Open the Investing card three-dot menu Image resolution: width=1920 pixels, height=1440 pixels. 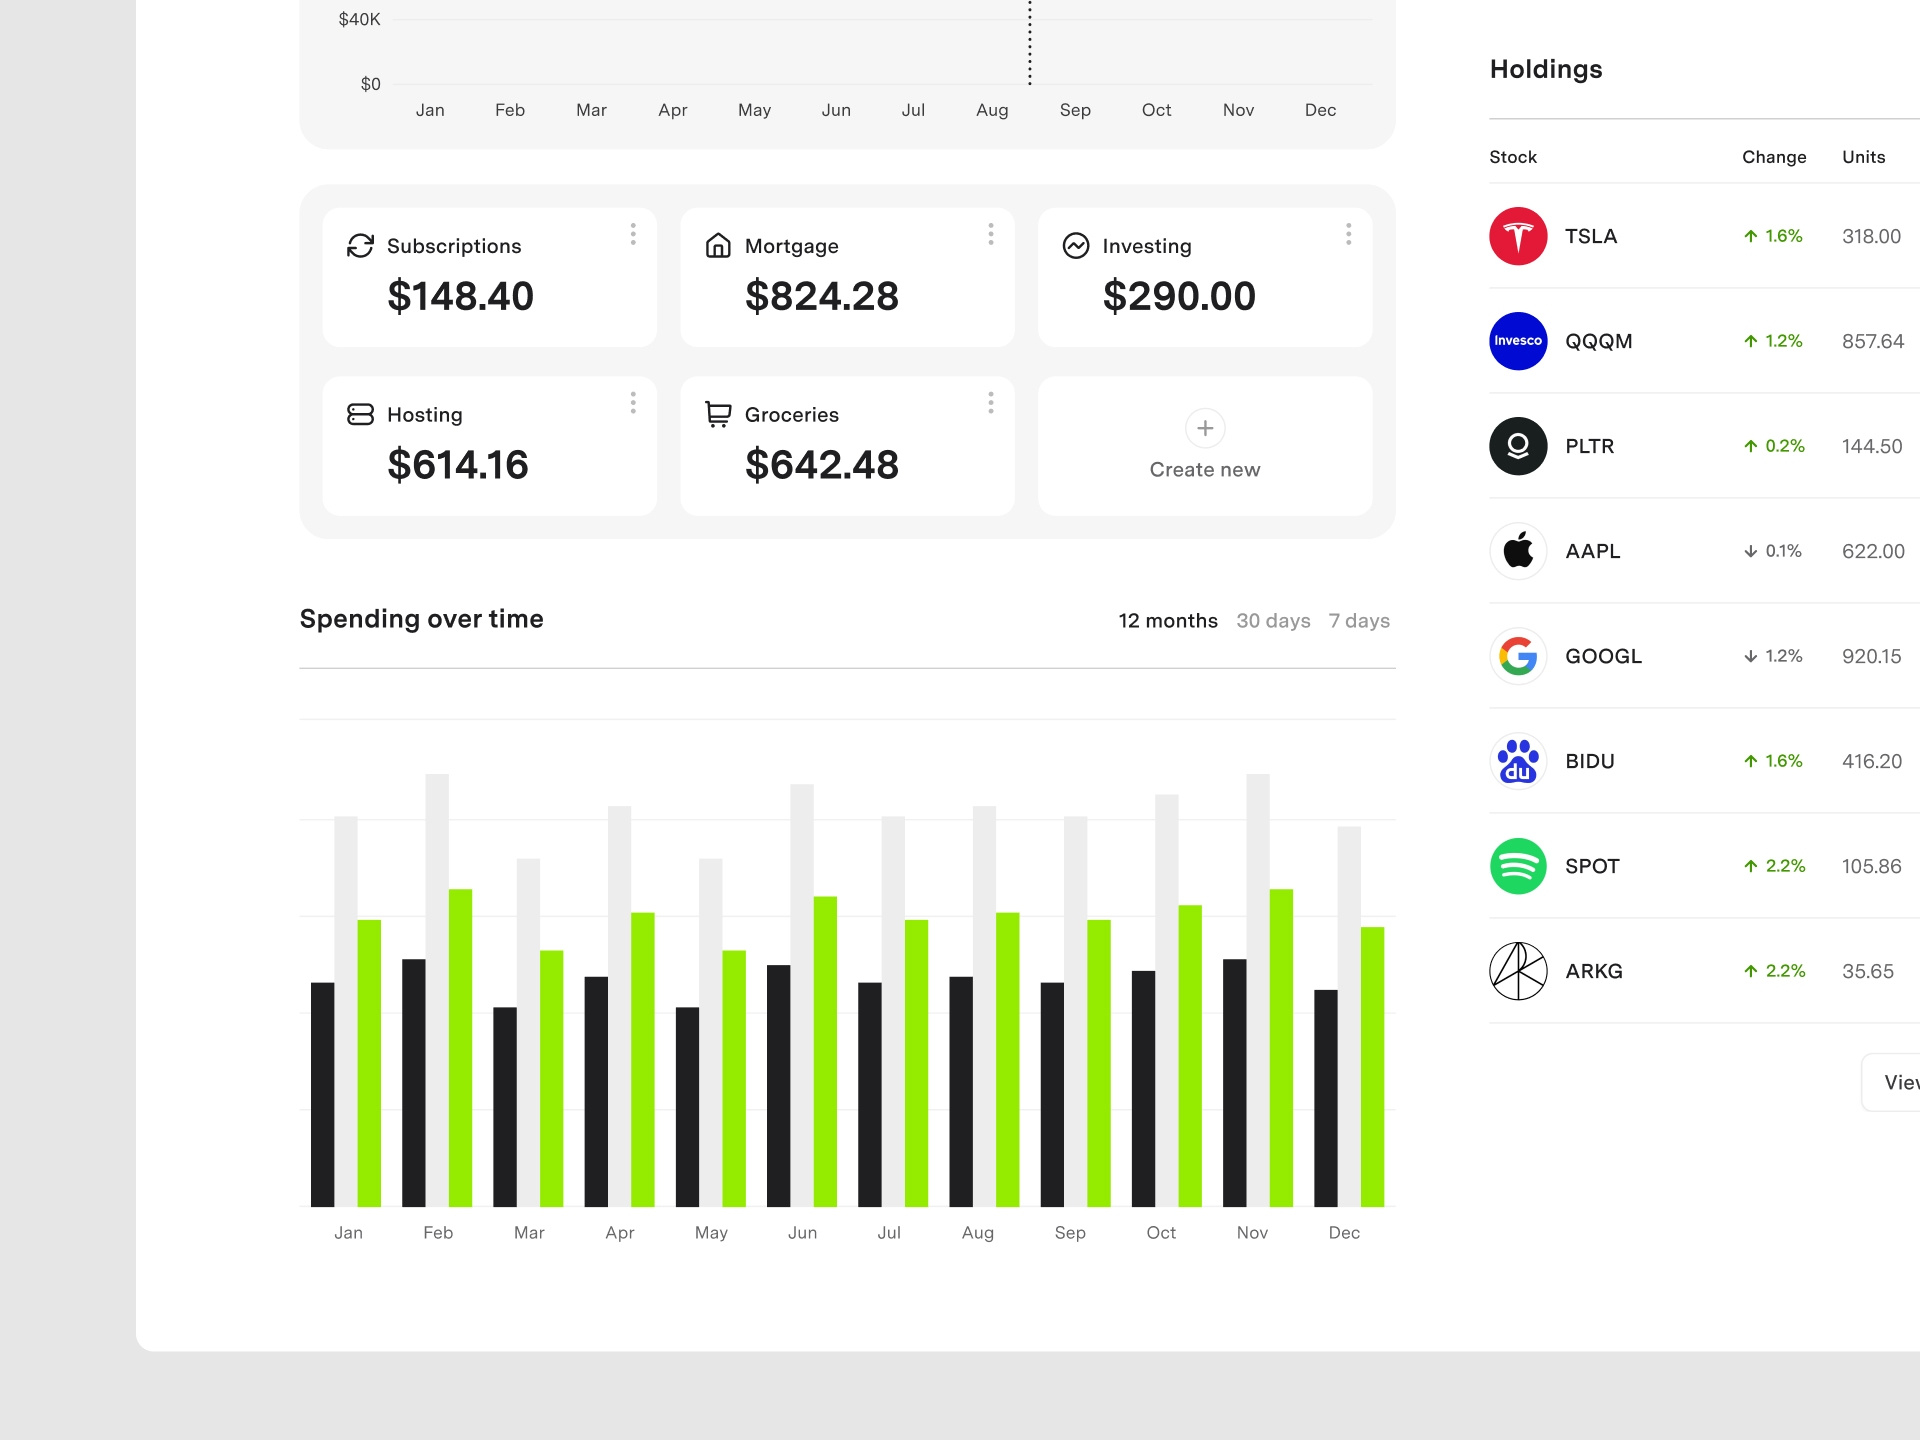(x=1348, y=234)
